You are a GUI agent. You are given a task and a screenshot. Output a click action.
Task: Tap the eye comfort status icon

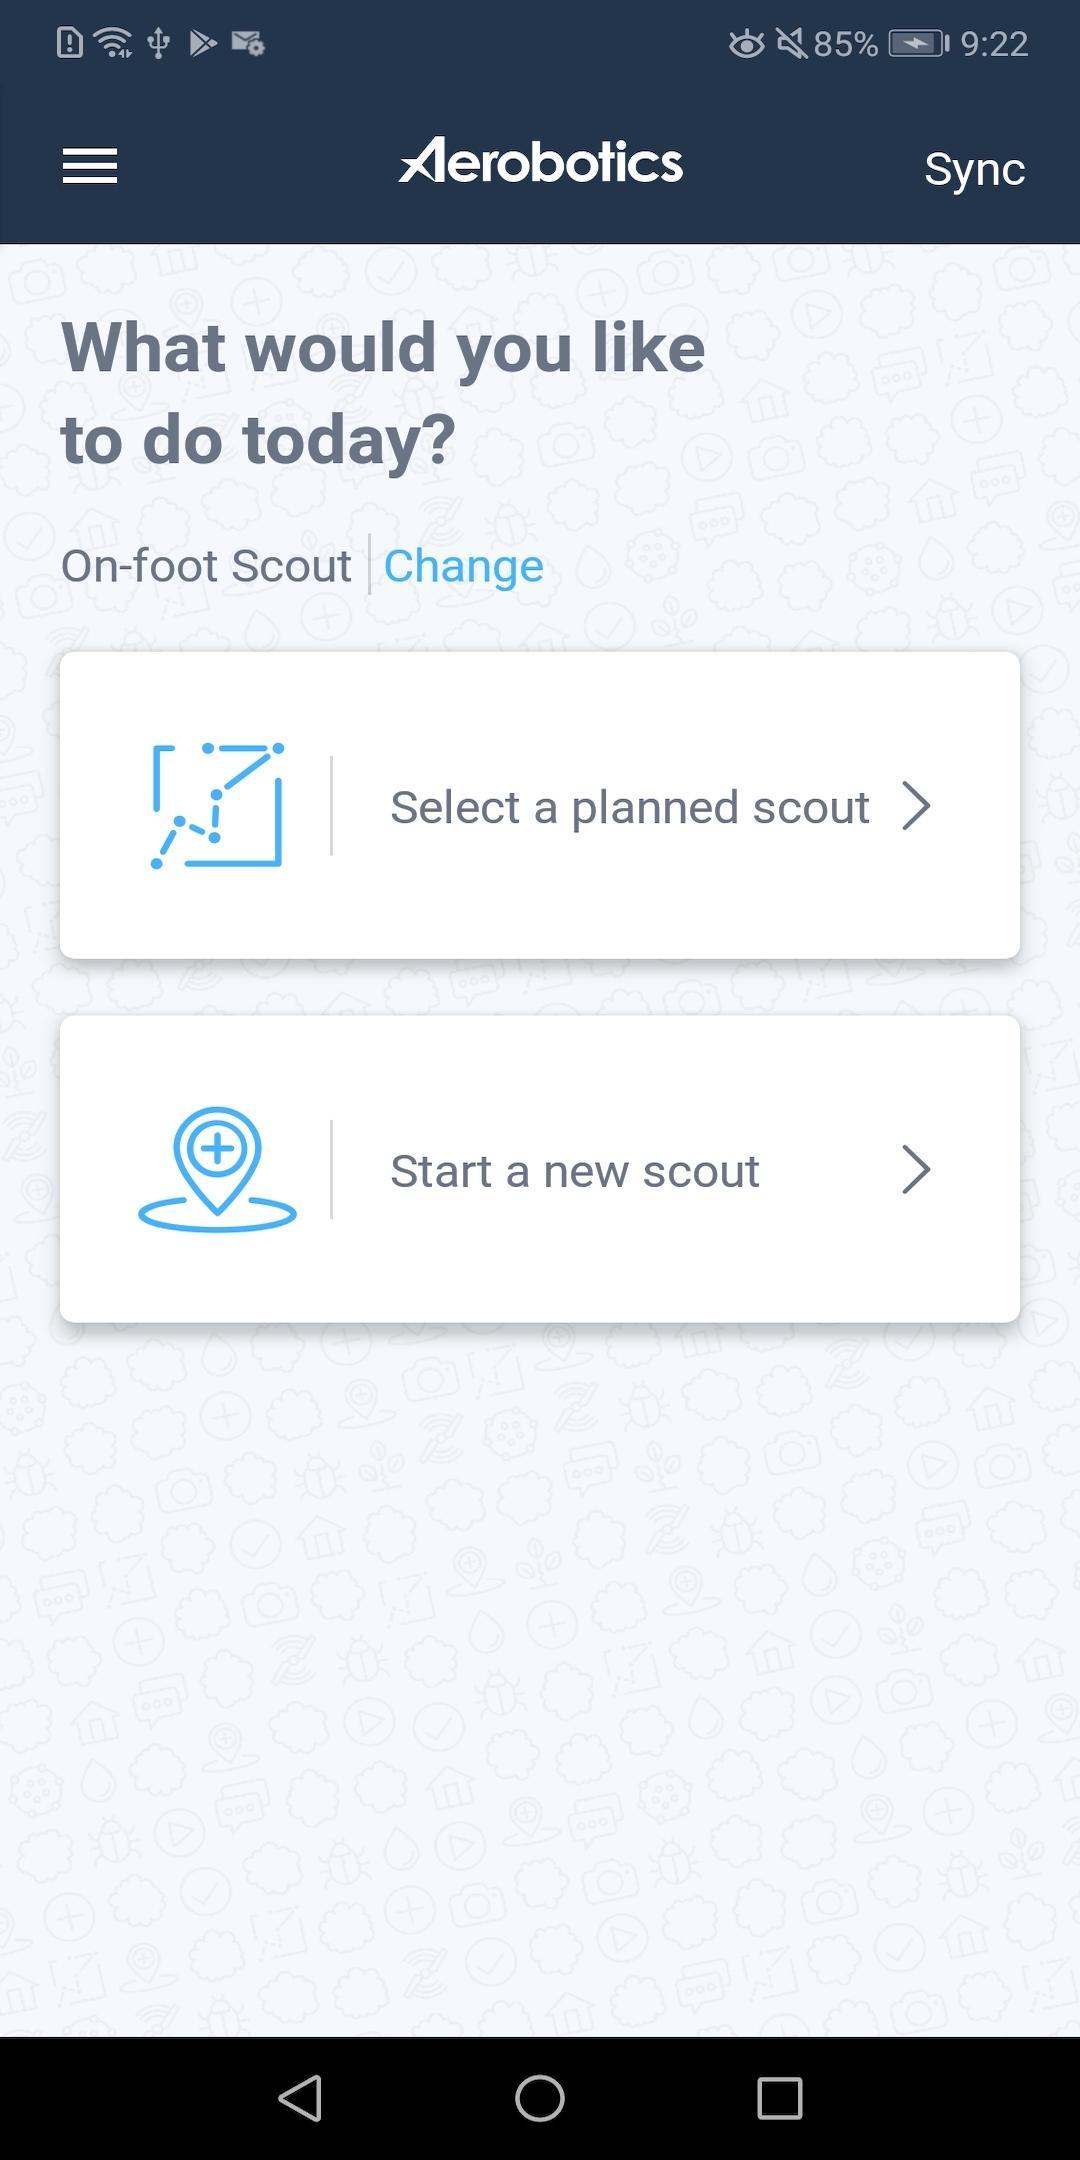point(746,43)
